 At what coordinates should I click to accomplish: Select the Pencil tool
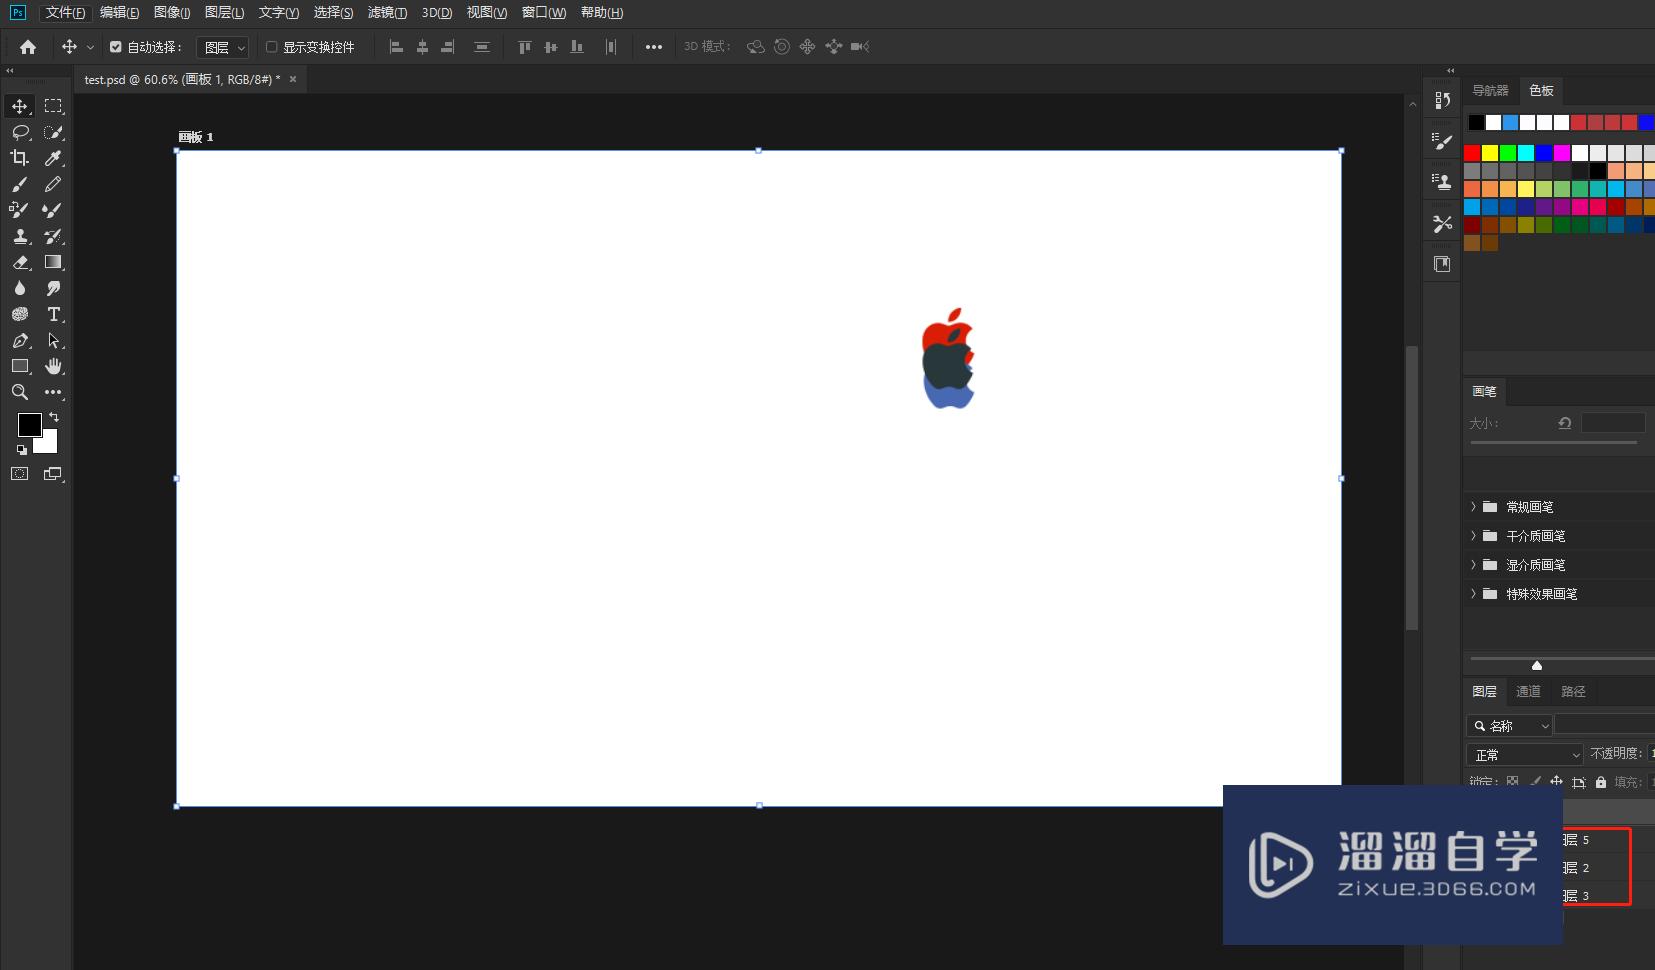pyautogui.click(x=54, y=184)
